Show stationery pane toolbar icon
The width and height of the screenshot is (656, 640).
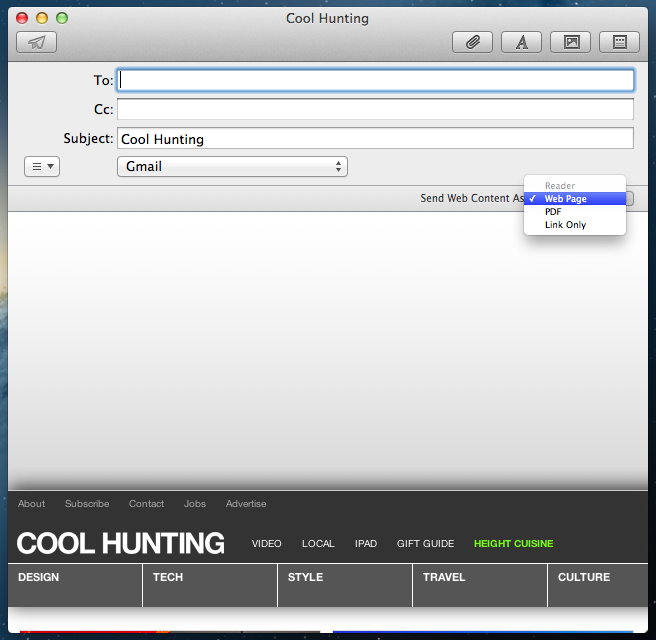(620, 42)
